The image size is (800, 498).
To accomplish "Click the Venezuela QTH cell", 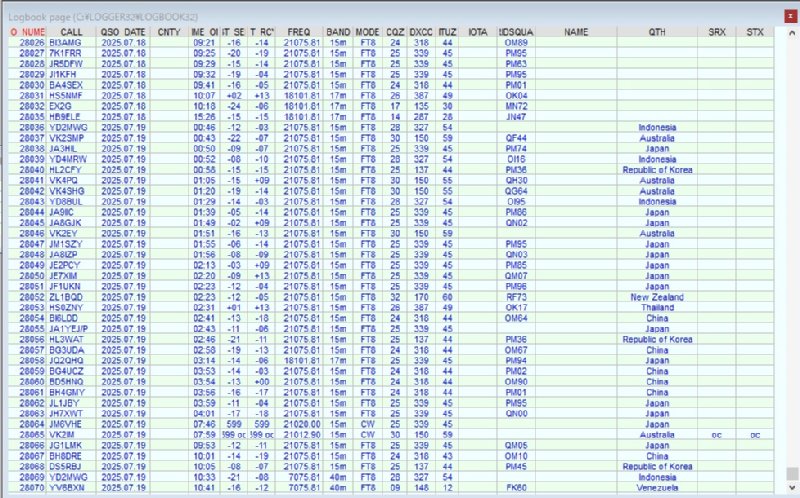I will pos(656,488).
